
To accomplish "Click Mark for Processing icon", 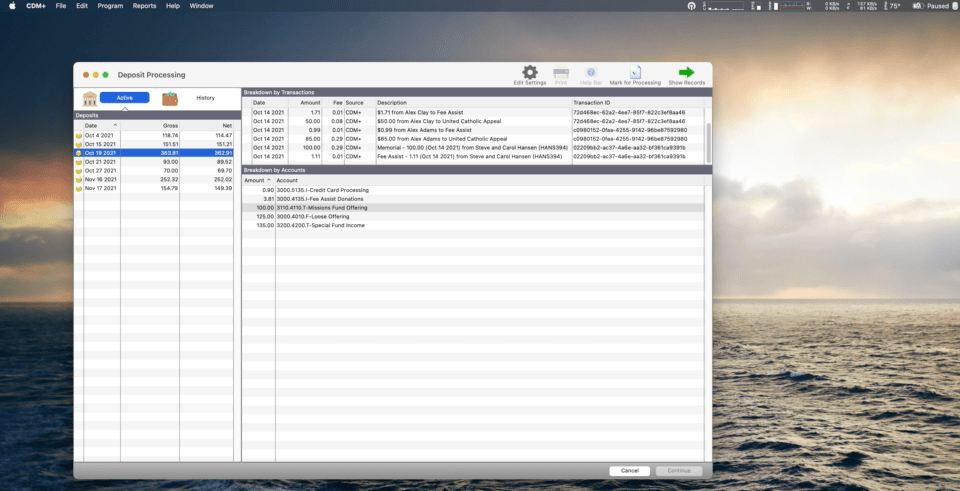I will 635,73.
